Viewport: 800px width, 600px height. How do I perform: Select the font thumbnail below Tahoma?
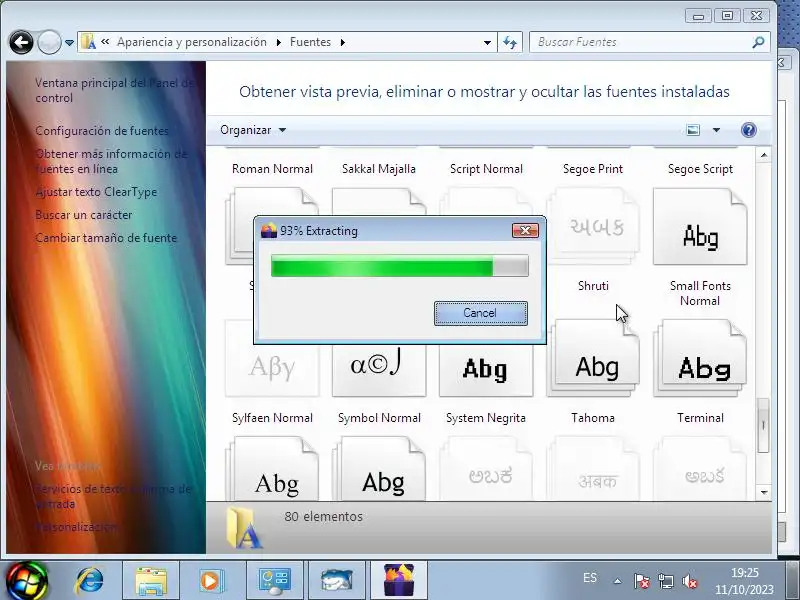coord(593,468)
